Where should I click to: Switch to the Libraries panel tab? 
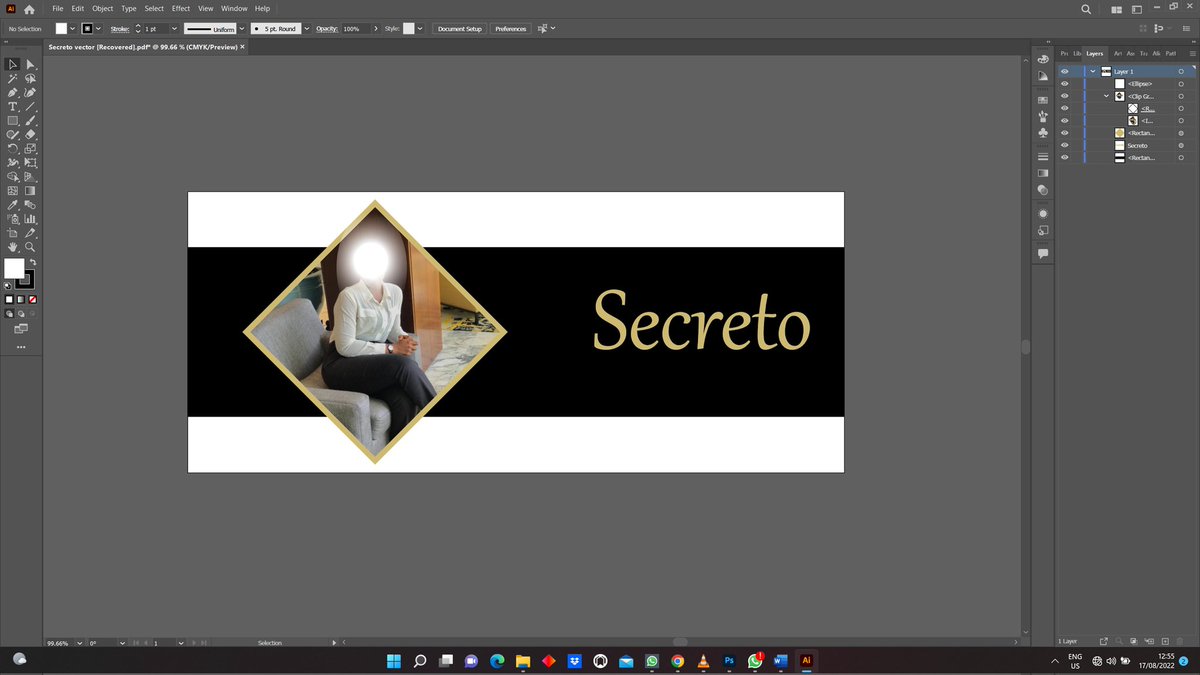[x=1077, y=53]
